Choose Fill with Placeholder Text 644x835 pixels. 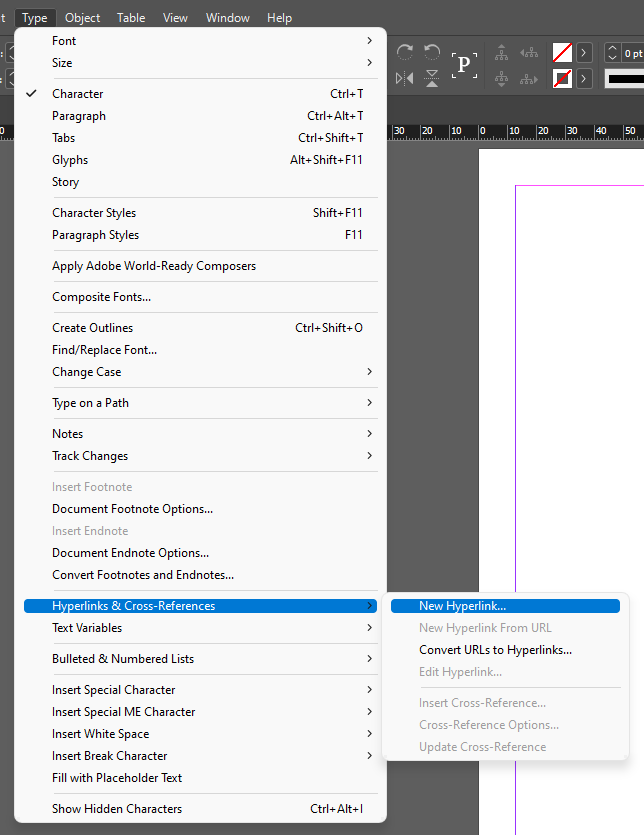coord(201,778)
